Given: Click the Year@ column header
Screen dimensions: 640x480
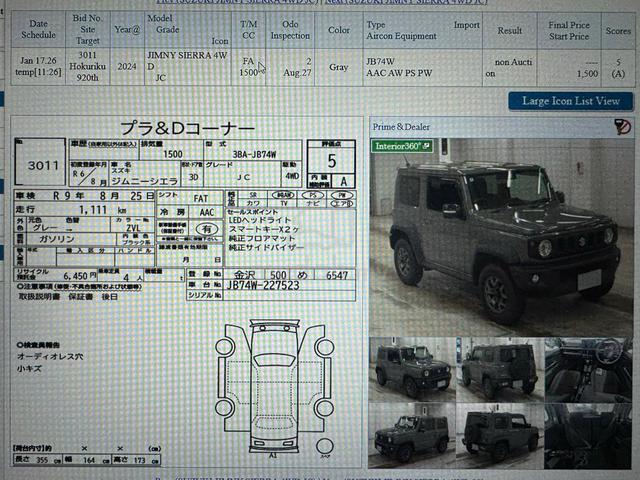Looking at the screenshot, I should (x=127, y=29).
